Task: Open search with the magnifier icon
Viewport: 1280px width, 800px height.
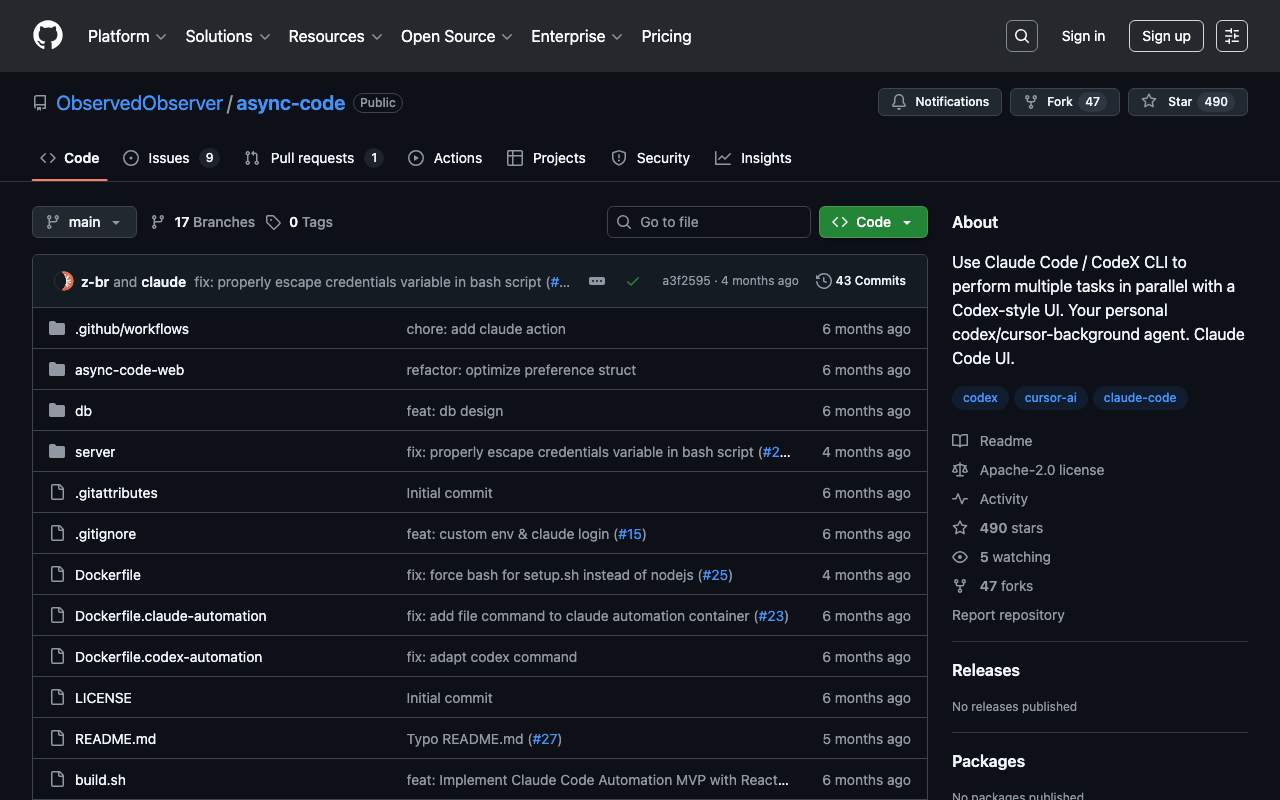Action: [1021, 36]
